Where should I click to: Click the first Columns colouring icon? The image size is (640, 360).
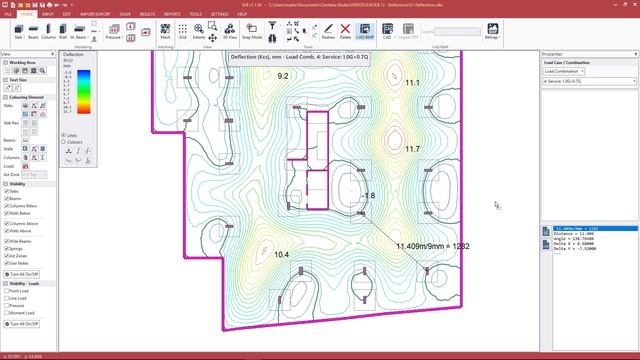[x=25, y=157]
